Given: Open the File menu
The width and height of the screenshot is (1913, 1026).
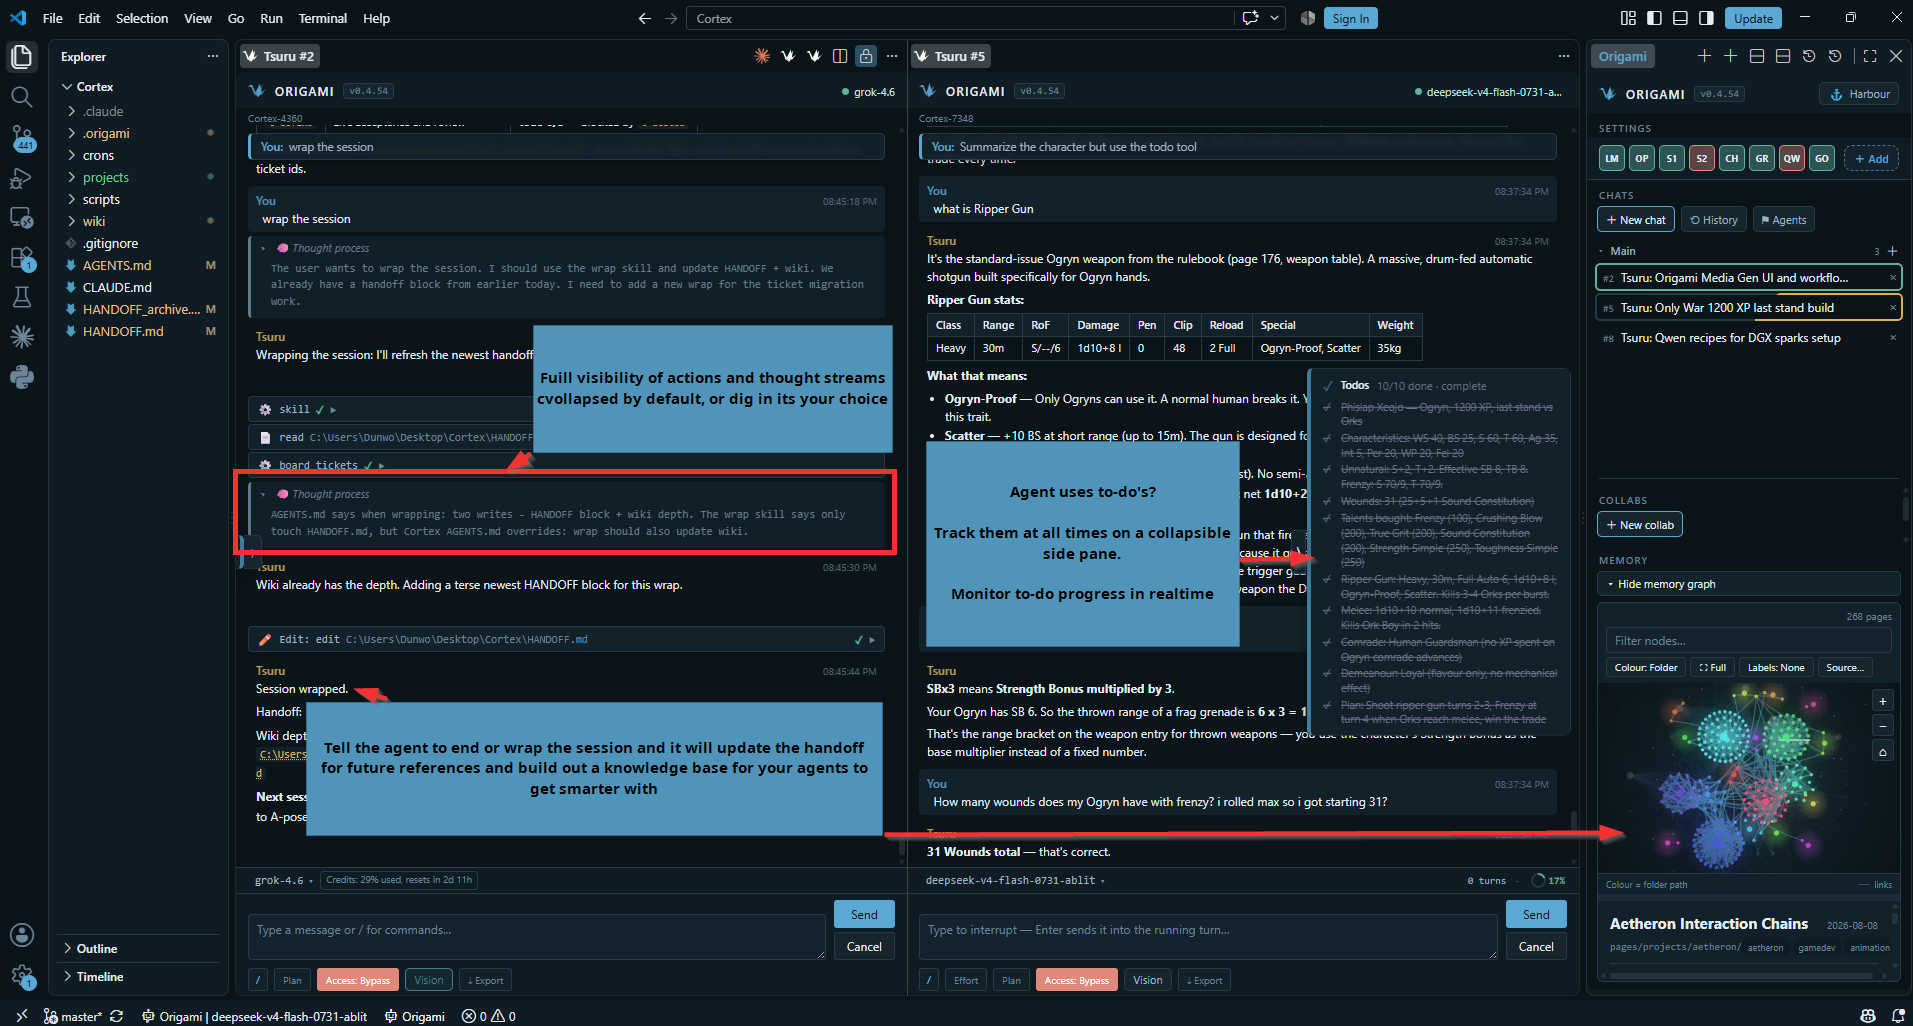Looking at the screenshot, I should tap(53, 18).
